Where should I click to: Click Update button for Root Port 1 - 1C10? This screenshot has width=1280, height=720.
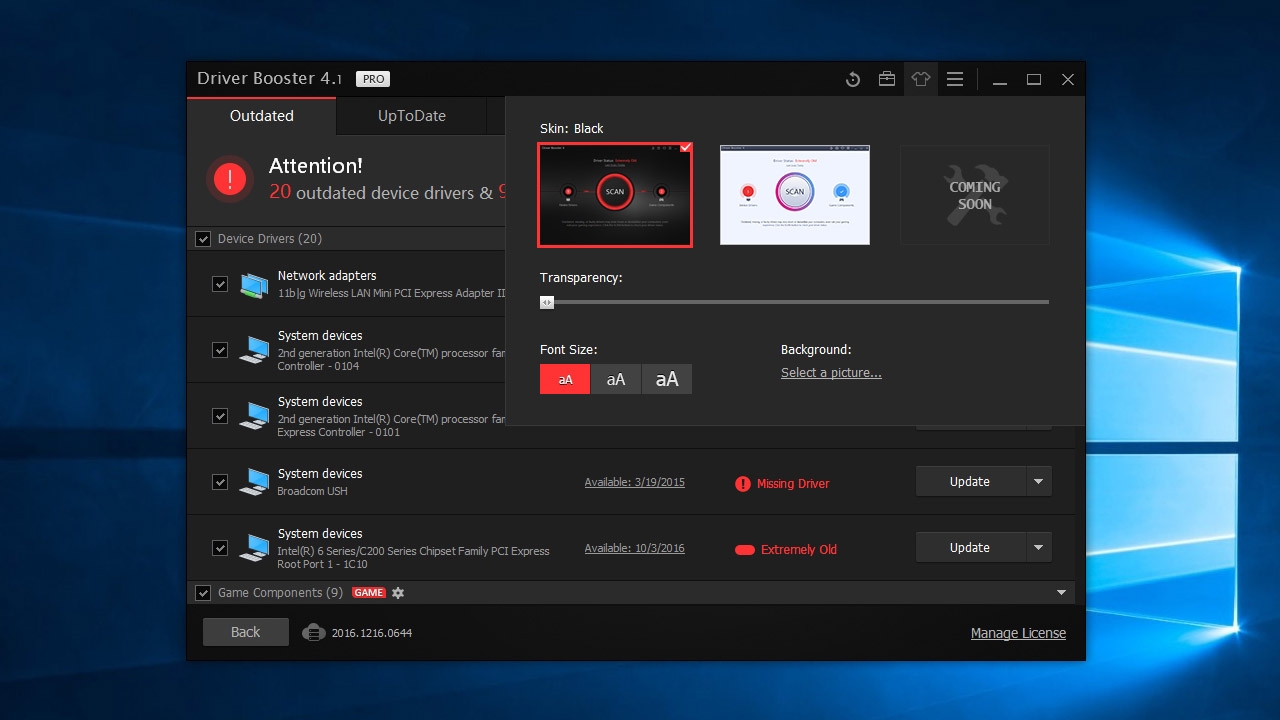pos(970,548)
